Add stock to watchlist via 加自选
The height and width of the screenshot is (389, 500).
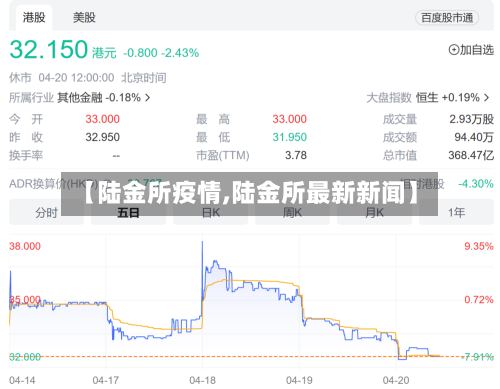click(471, 50)
